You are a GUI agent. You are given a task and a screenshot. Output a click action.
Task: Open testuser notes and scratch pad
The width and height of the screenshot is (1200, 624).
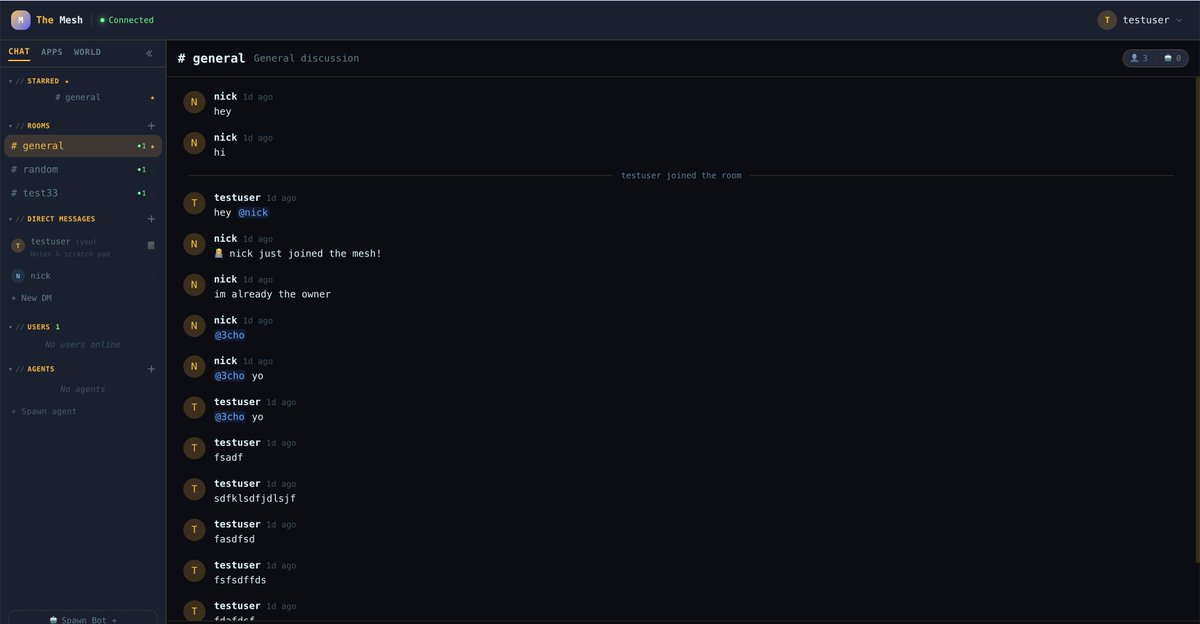pos(83,247)
